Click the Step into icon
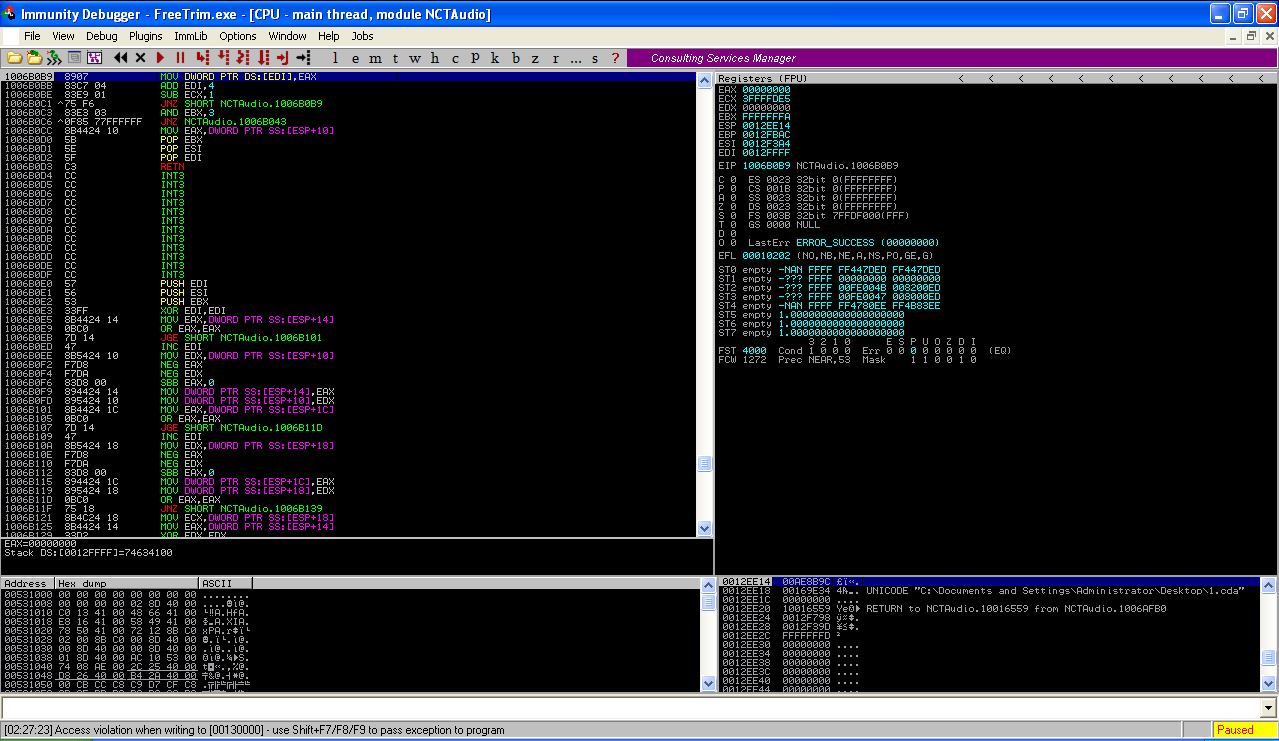 coord(202,58)
